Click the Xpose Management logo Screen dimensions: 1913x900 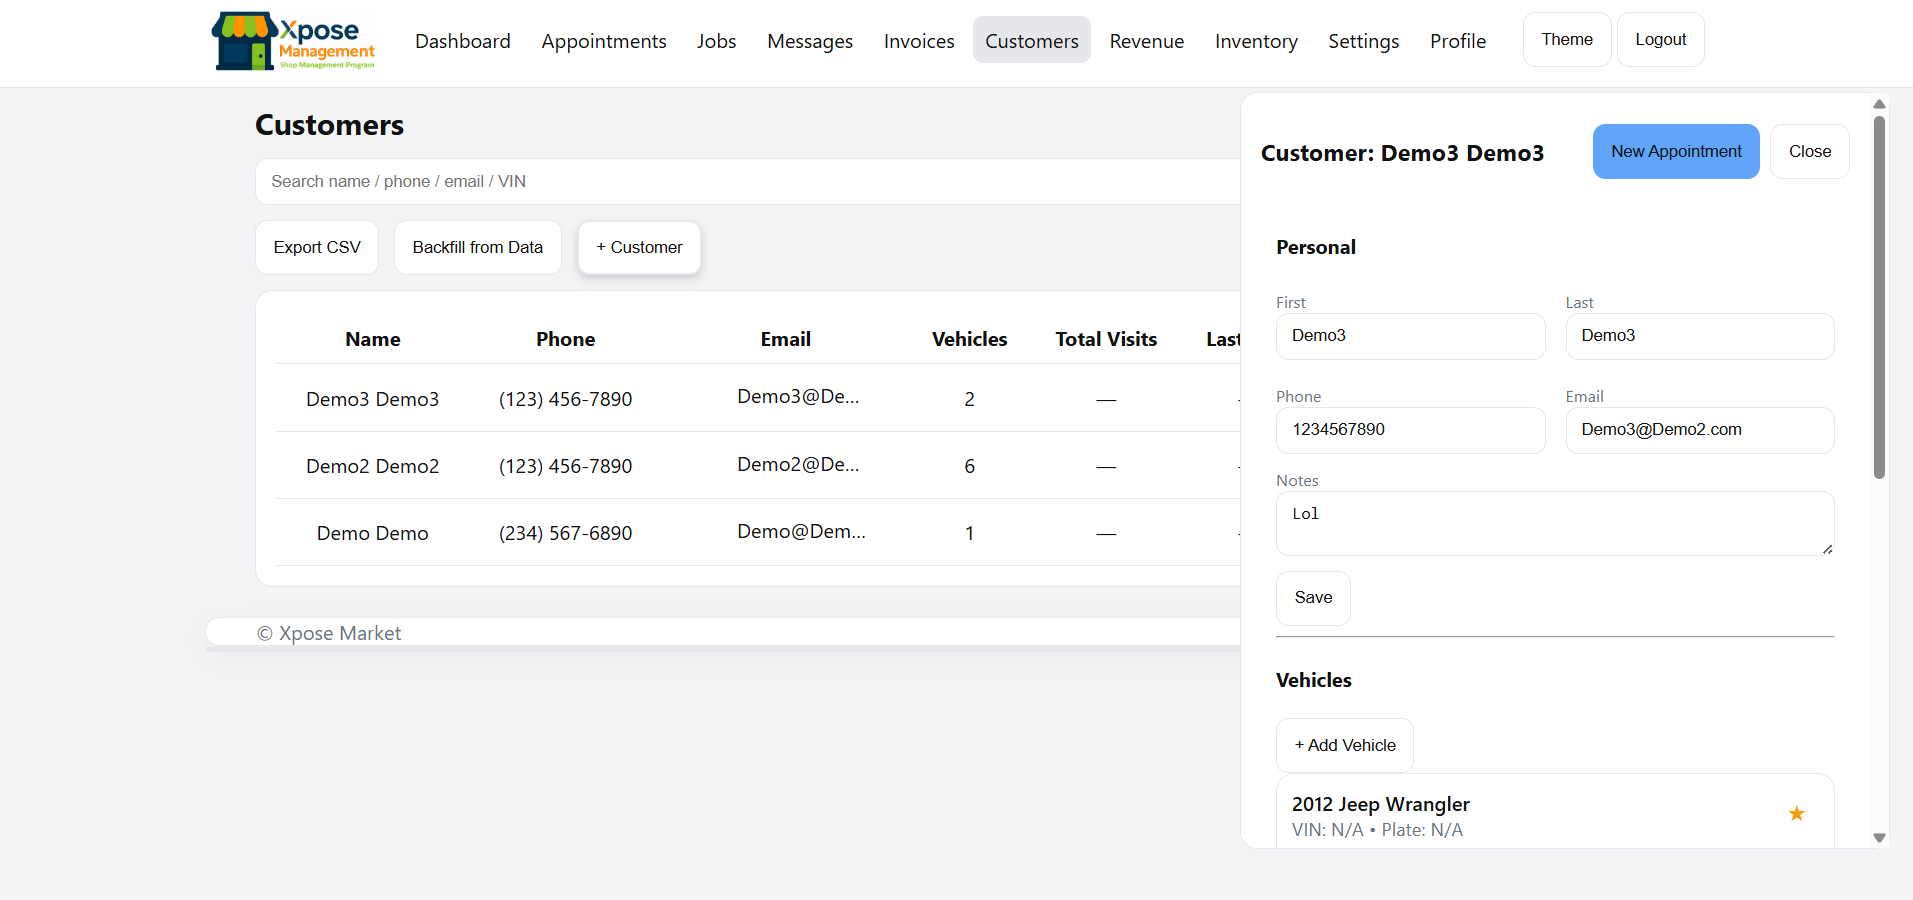coord(292,41)
